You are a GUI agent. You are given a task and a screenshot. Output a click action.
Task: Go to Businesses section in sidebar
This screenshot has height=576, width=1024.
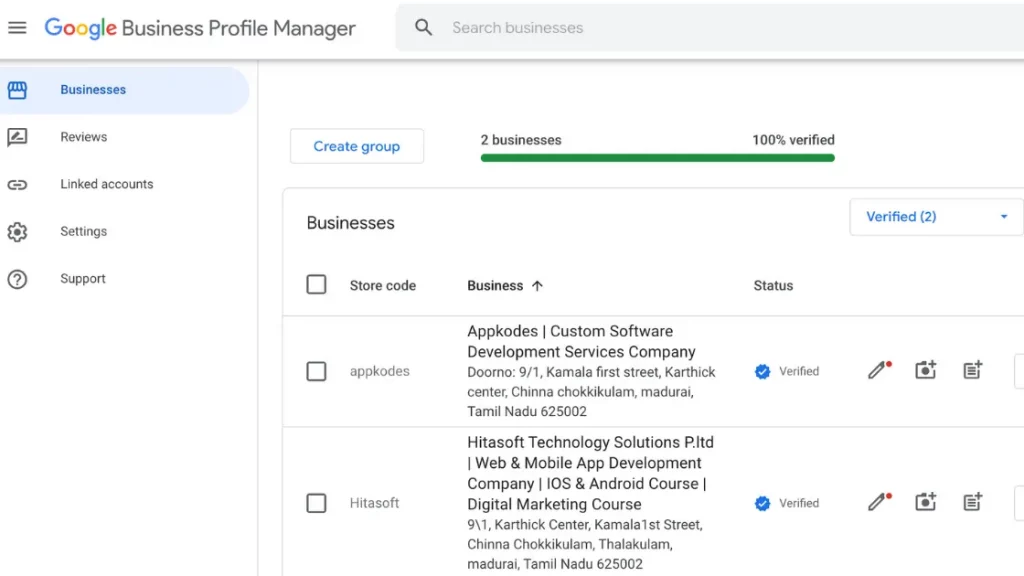(124, 90)
